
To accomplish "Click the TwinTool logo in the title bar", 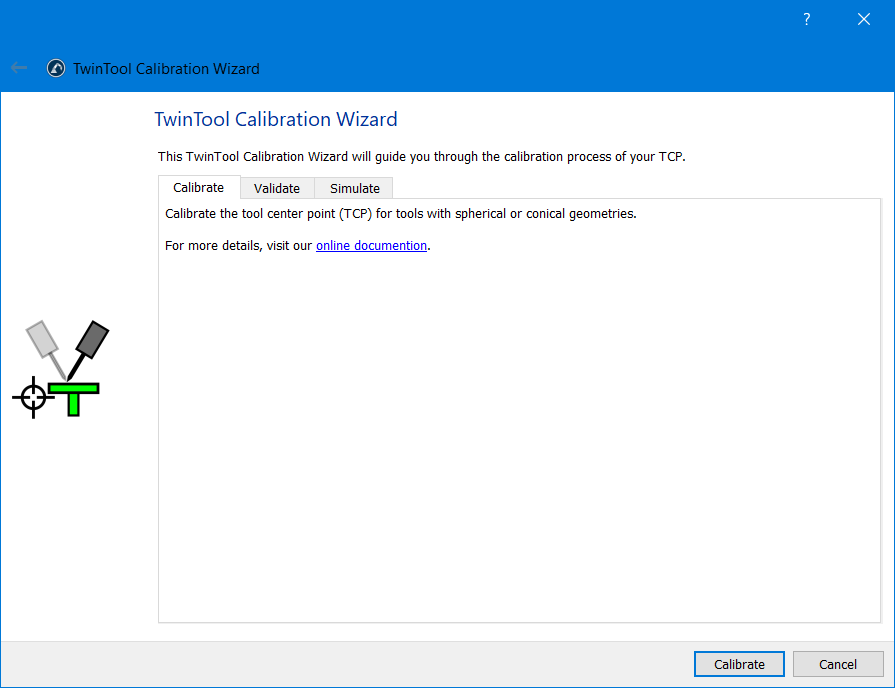I will point(56,68).
